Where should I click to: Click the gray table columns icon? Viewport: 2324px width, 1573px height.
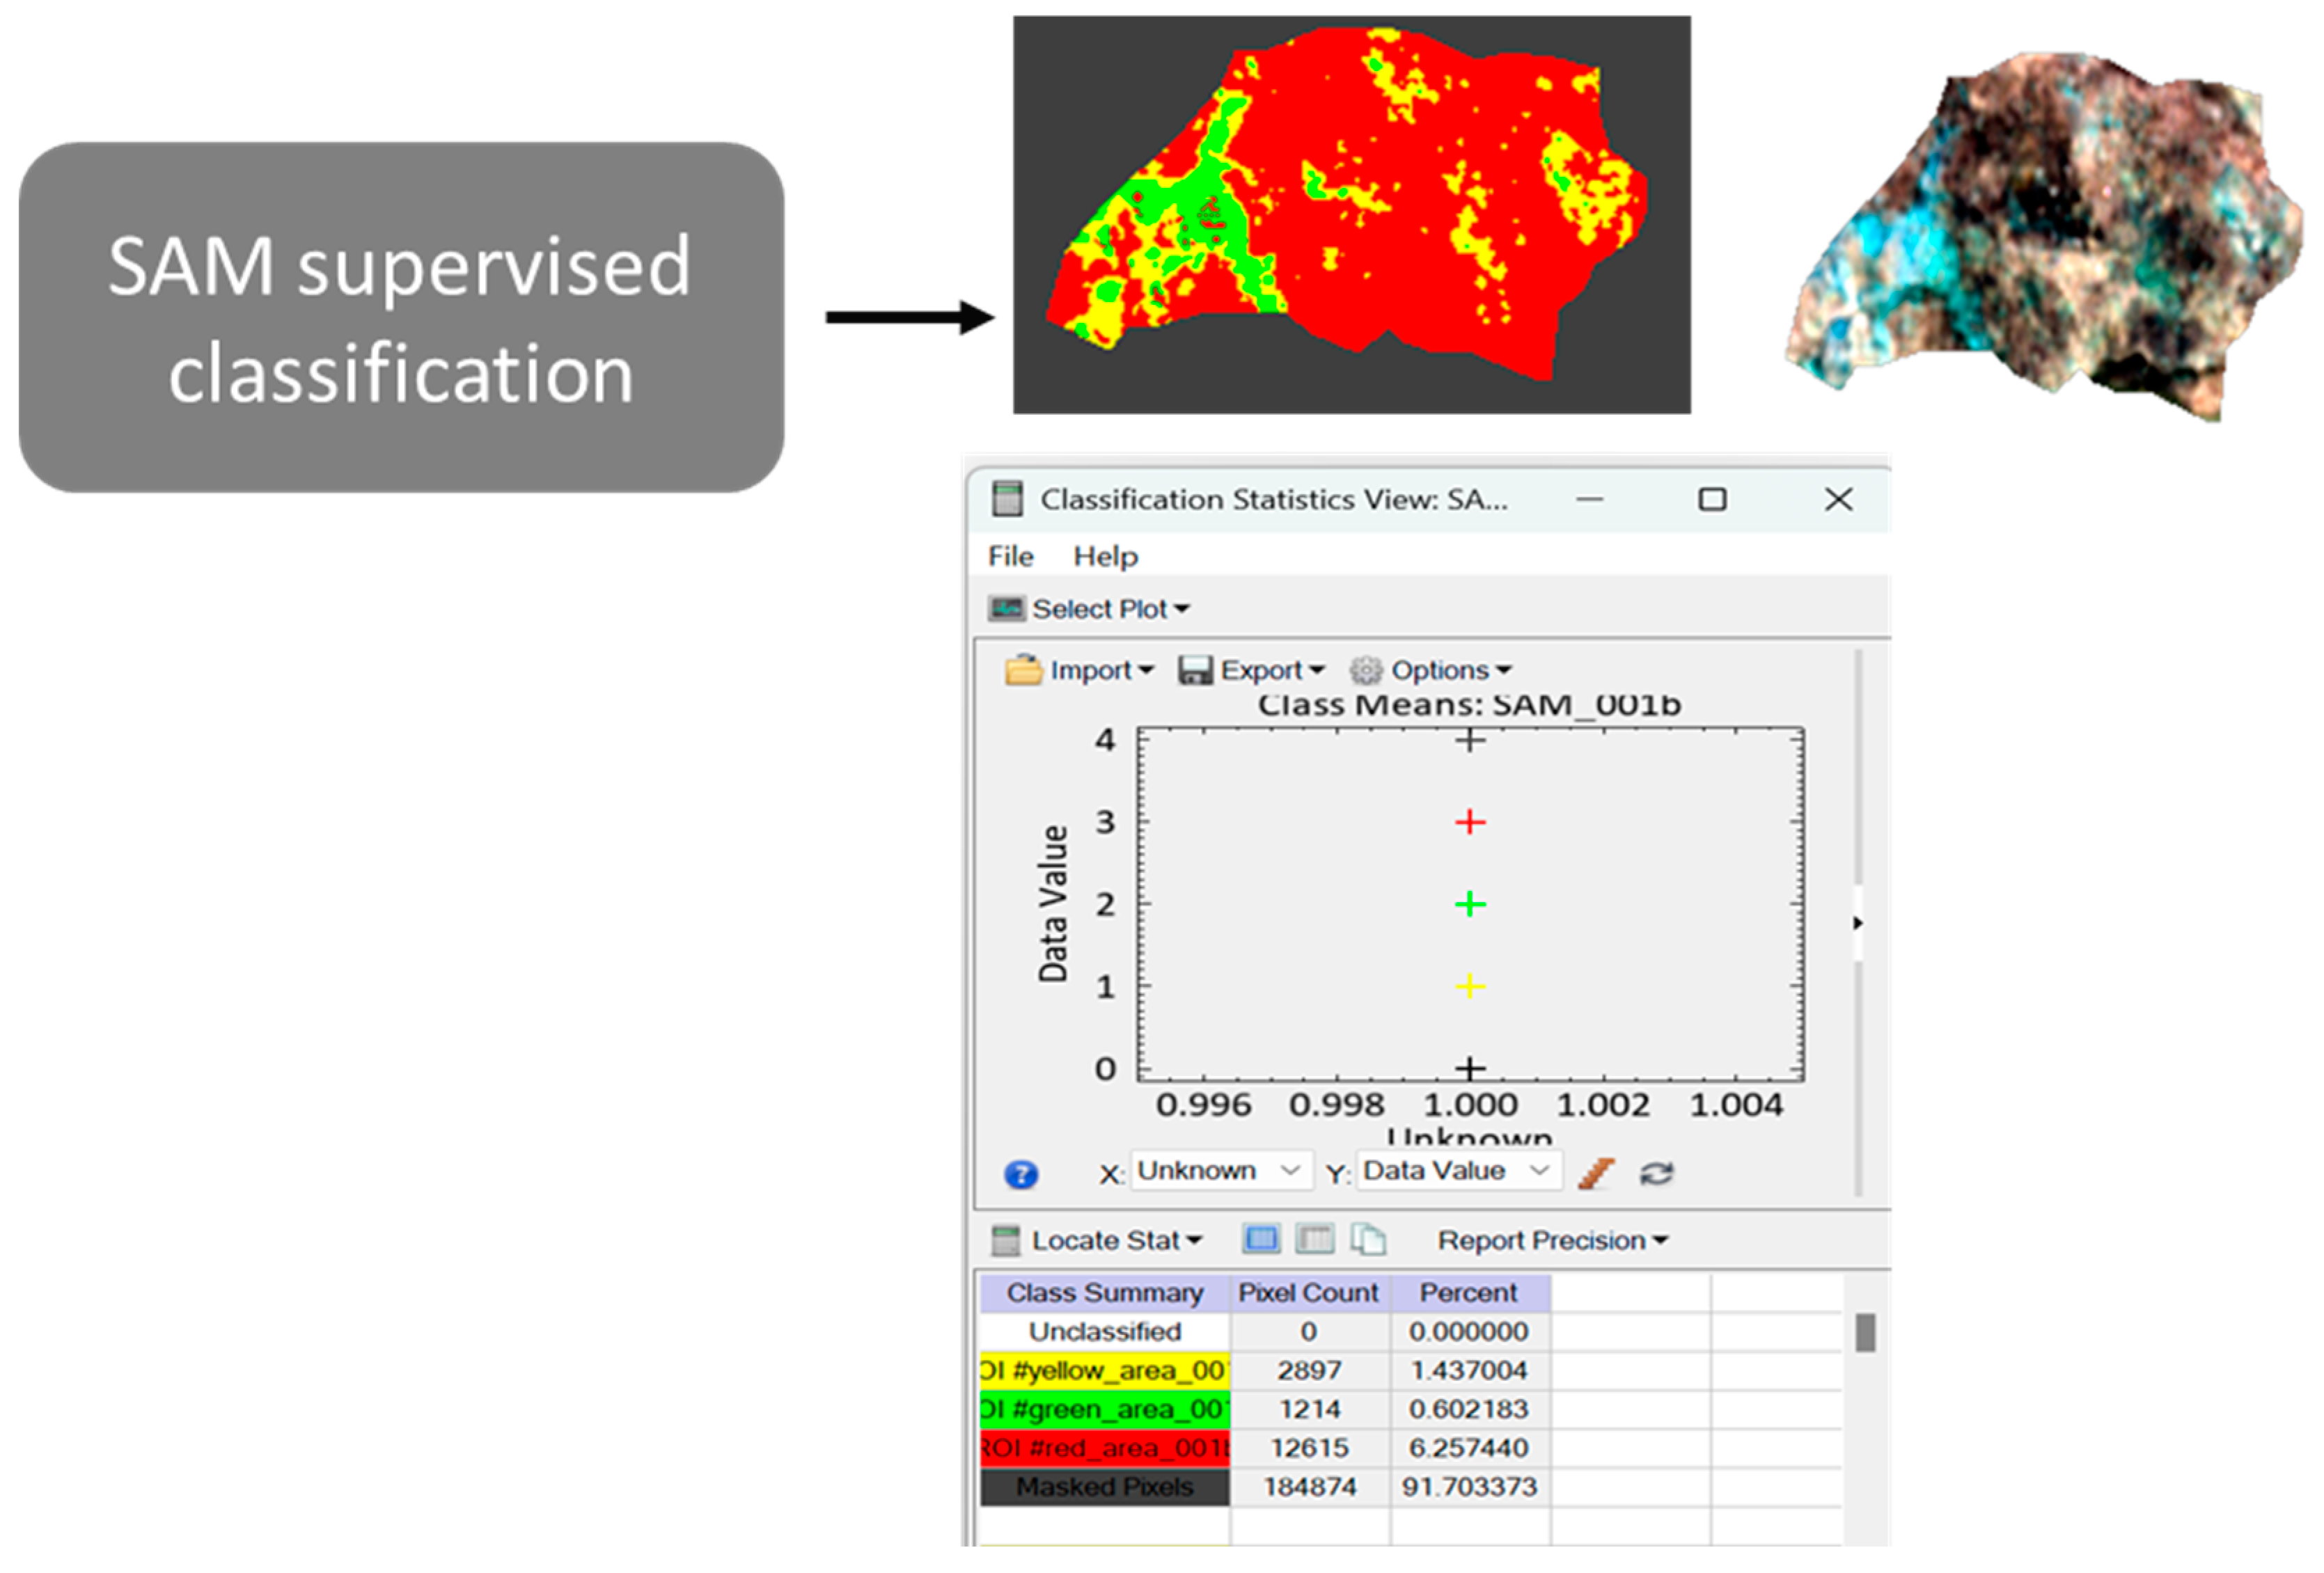click(1314, 1239)
